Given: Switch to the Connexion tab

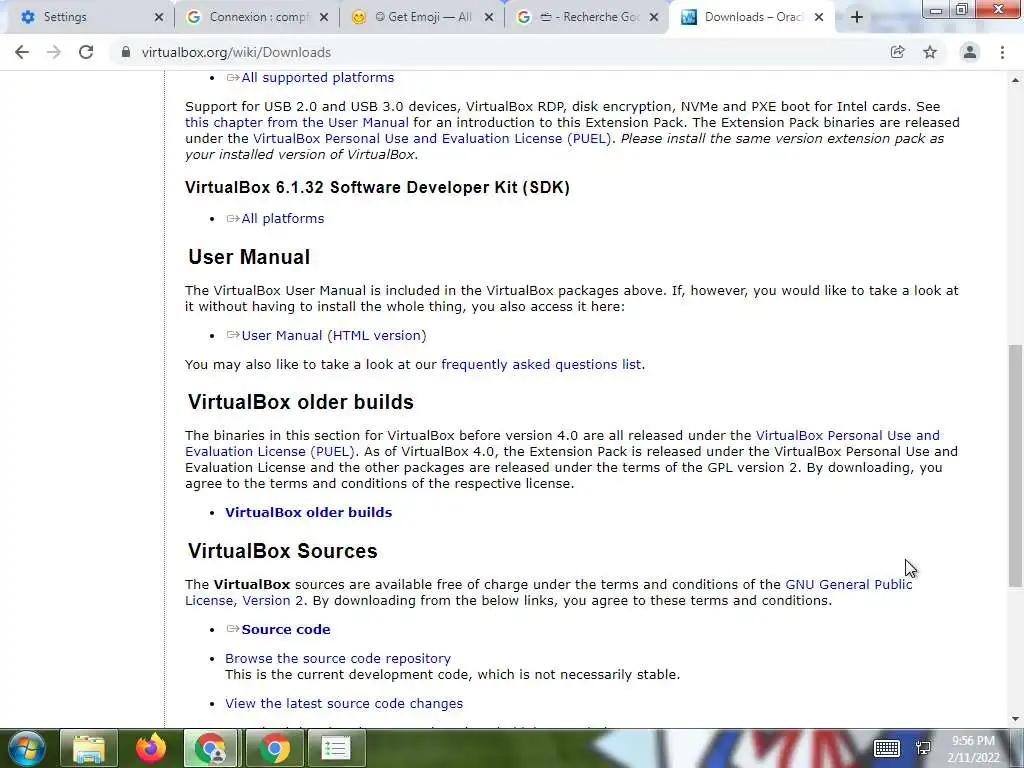Looking at the screenshot, I should pyautogui.click(x=257, y=17).
